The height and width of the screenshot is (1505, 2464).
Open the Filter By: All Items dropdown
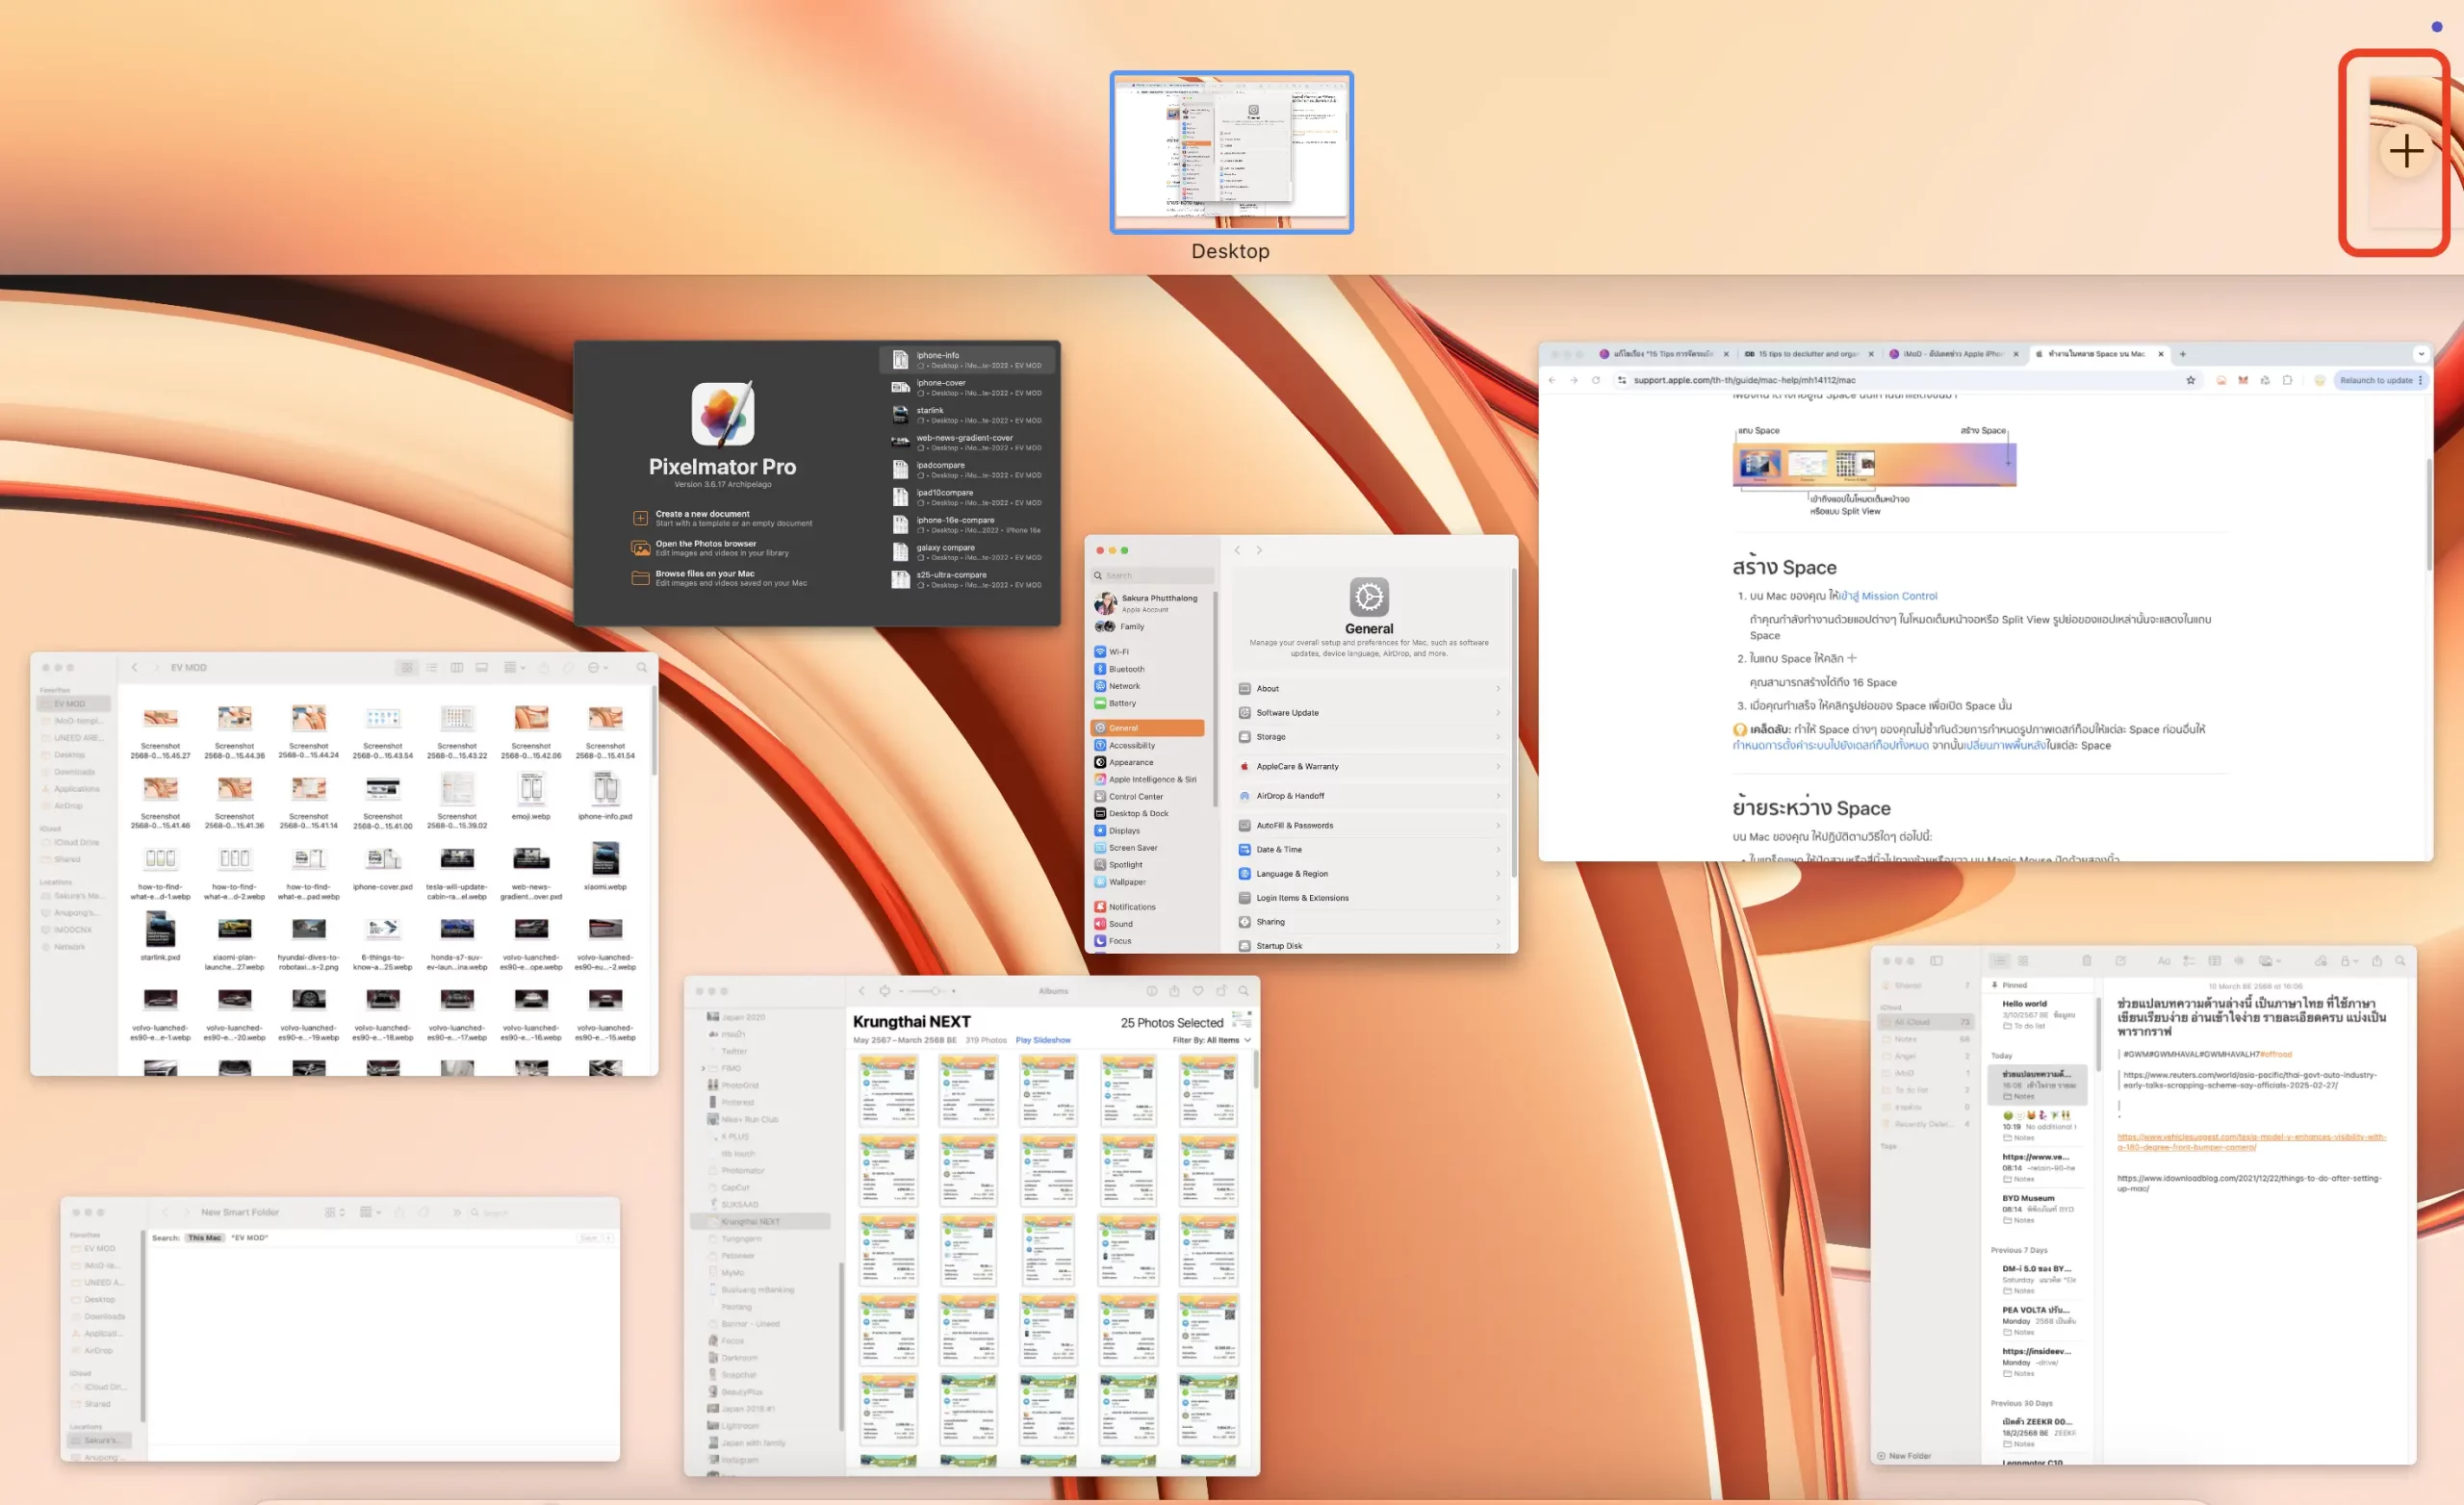click(1211, 1040)
